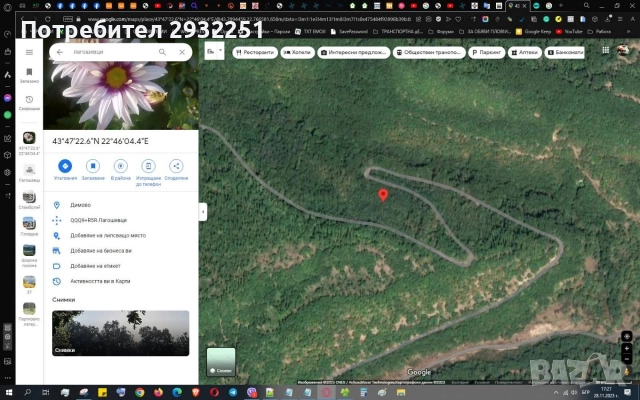Viewport: 640px width, 400px height.
Task: Click the search magnifier icon
Action: (x=163, y=52)
